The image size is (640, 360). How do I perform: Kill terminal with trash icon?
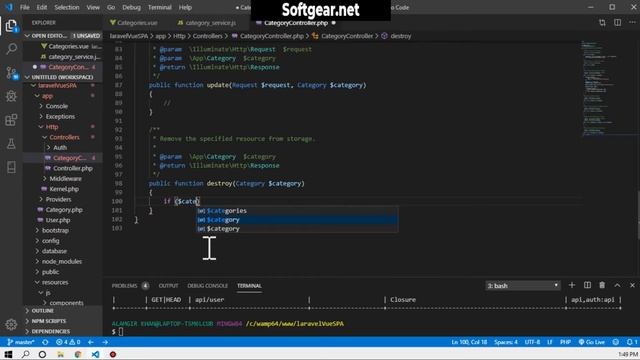602,285
